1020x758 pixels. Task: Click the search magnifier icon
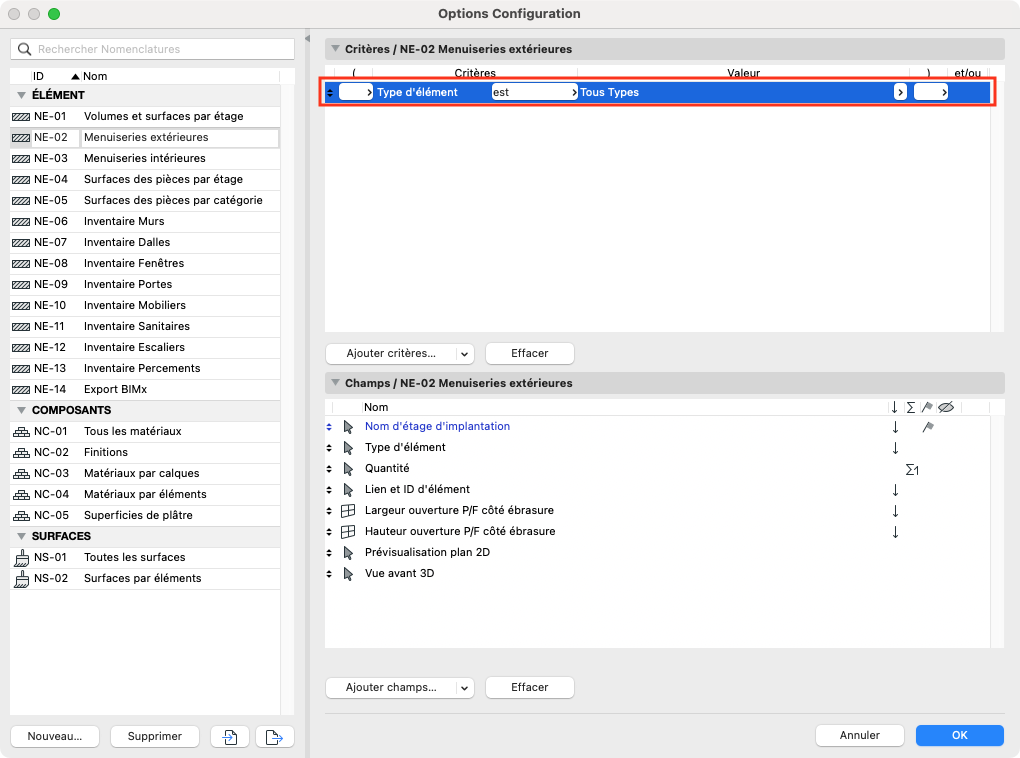25,49
